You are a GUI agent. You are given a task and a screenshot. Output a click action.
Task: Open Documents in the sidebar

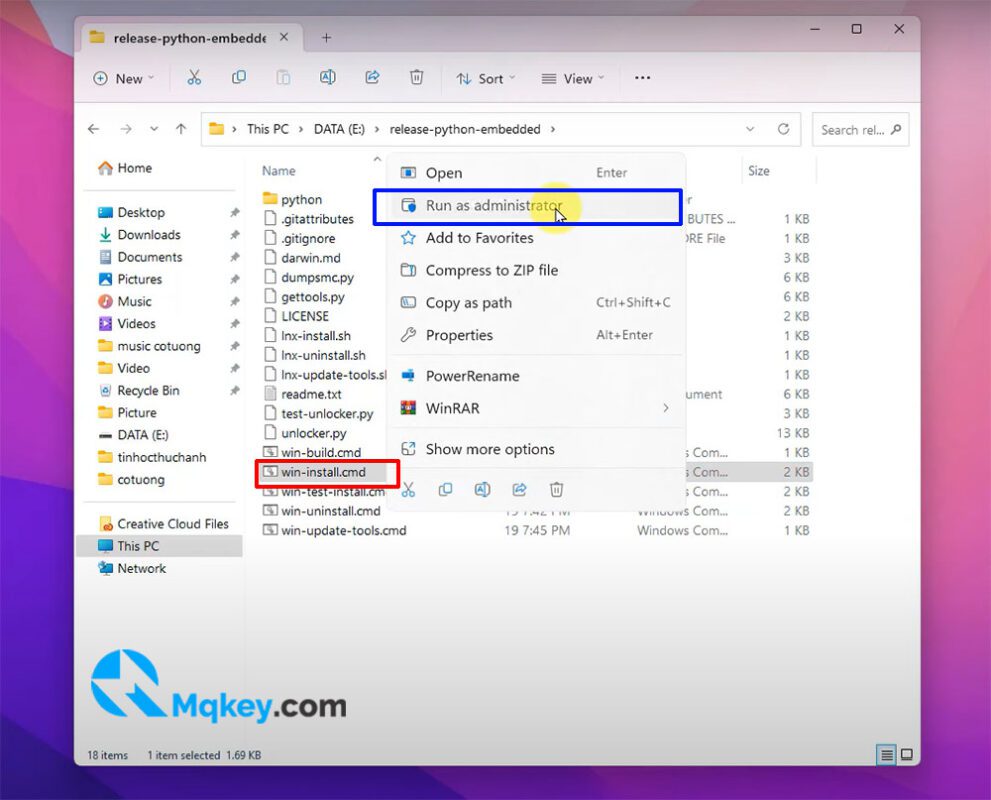point(140,257)
